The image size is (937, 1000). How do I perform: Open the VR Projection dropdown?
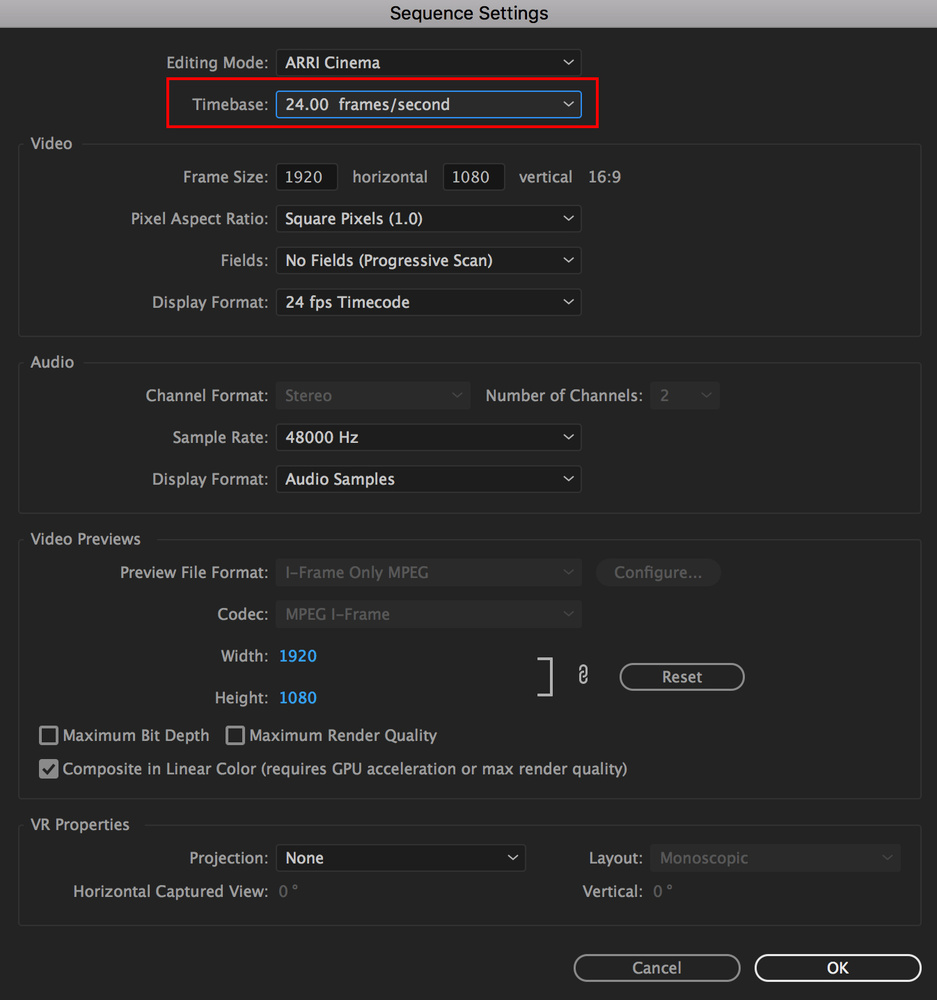(400, 859)
